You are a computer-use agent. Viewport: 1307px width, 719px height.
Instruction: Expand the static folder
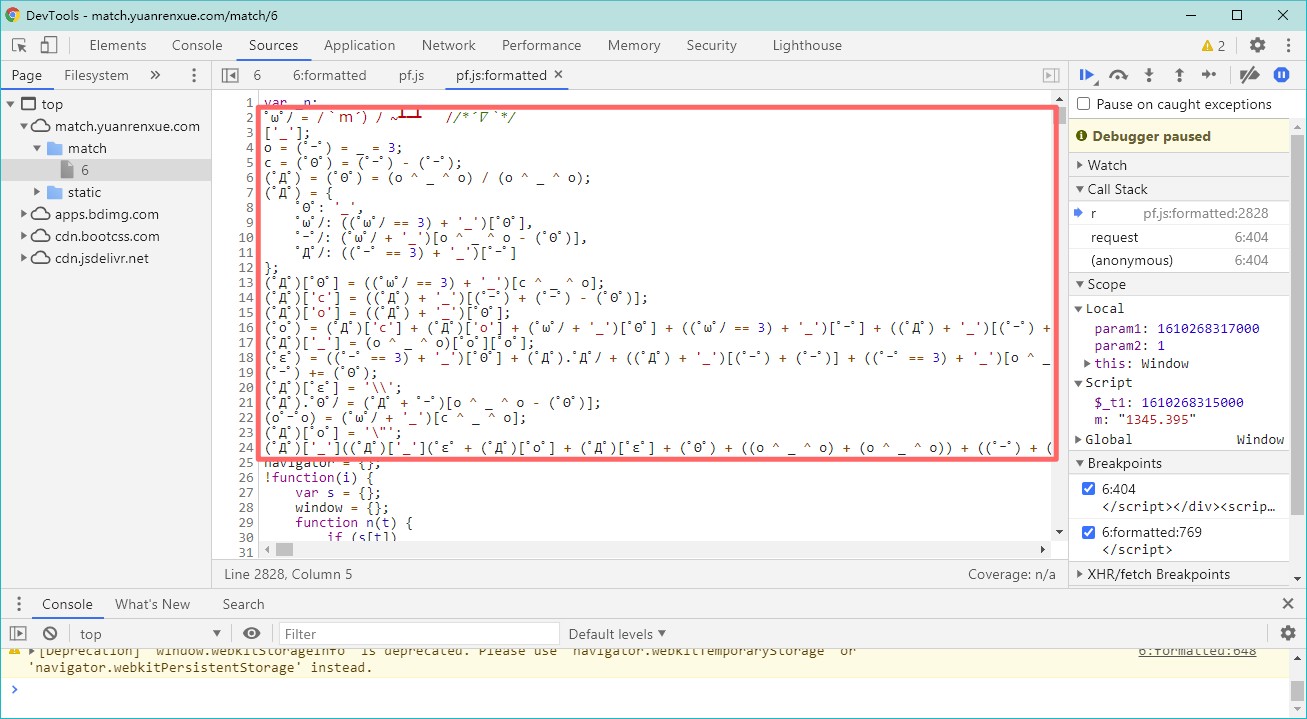pyautogui.click(x=38, y=192)
